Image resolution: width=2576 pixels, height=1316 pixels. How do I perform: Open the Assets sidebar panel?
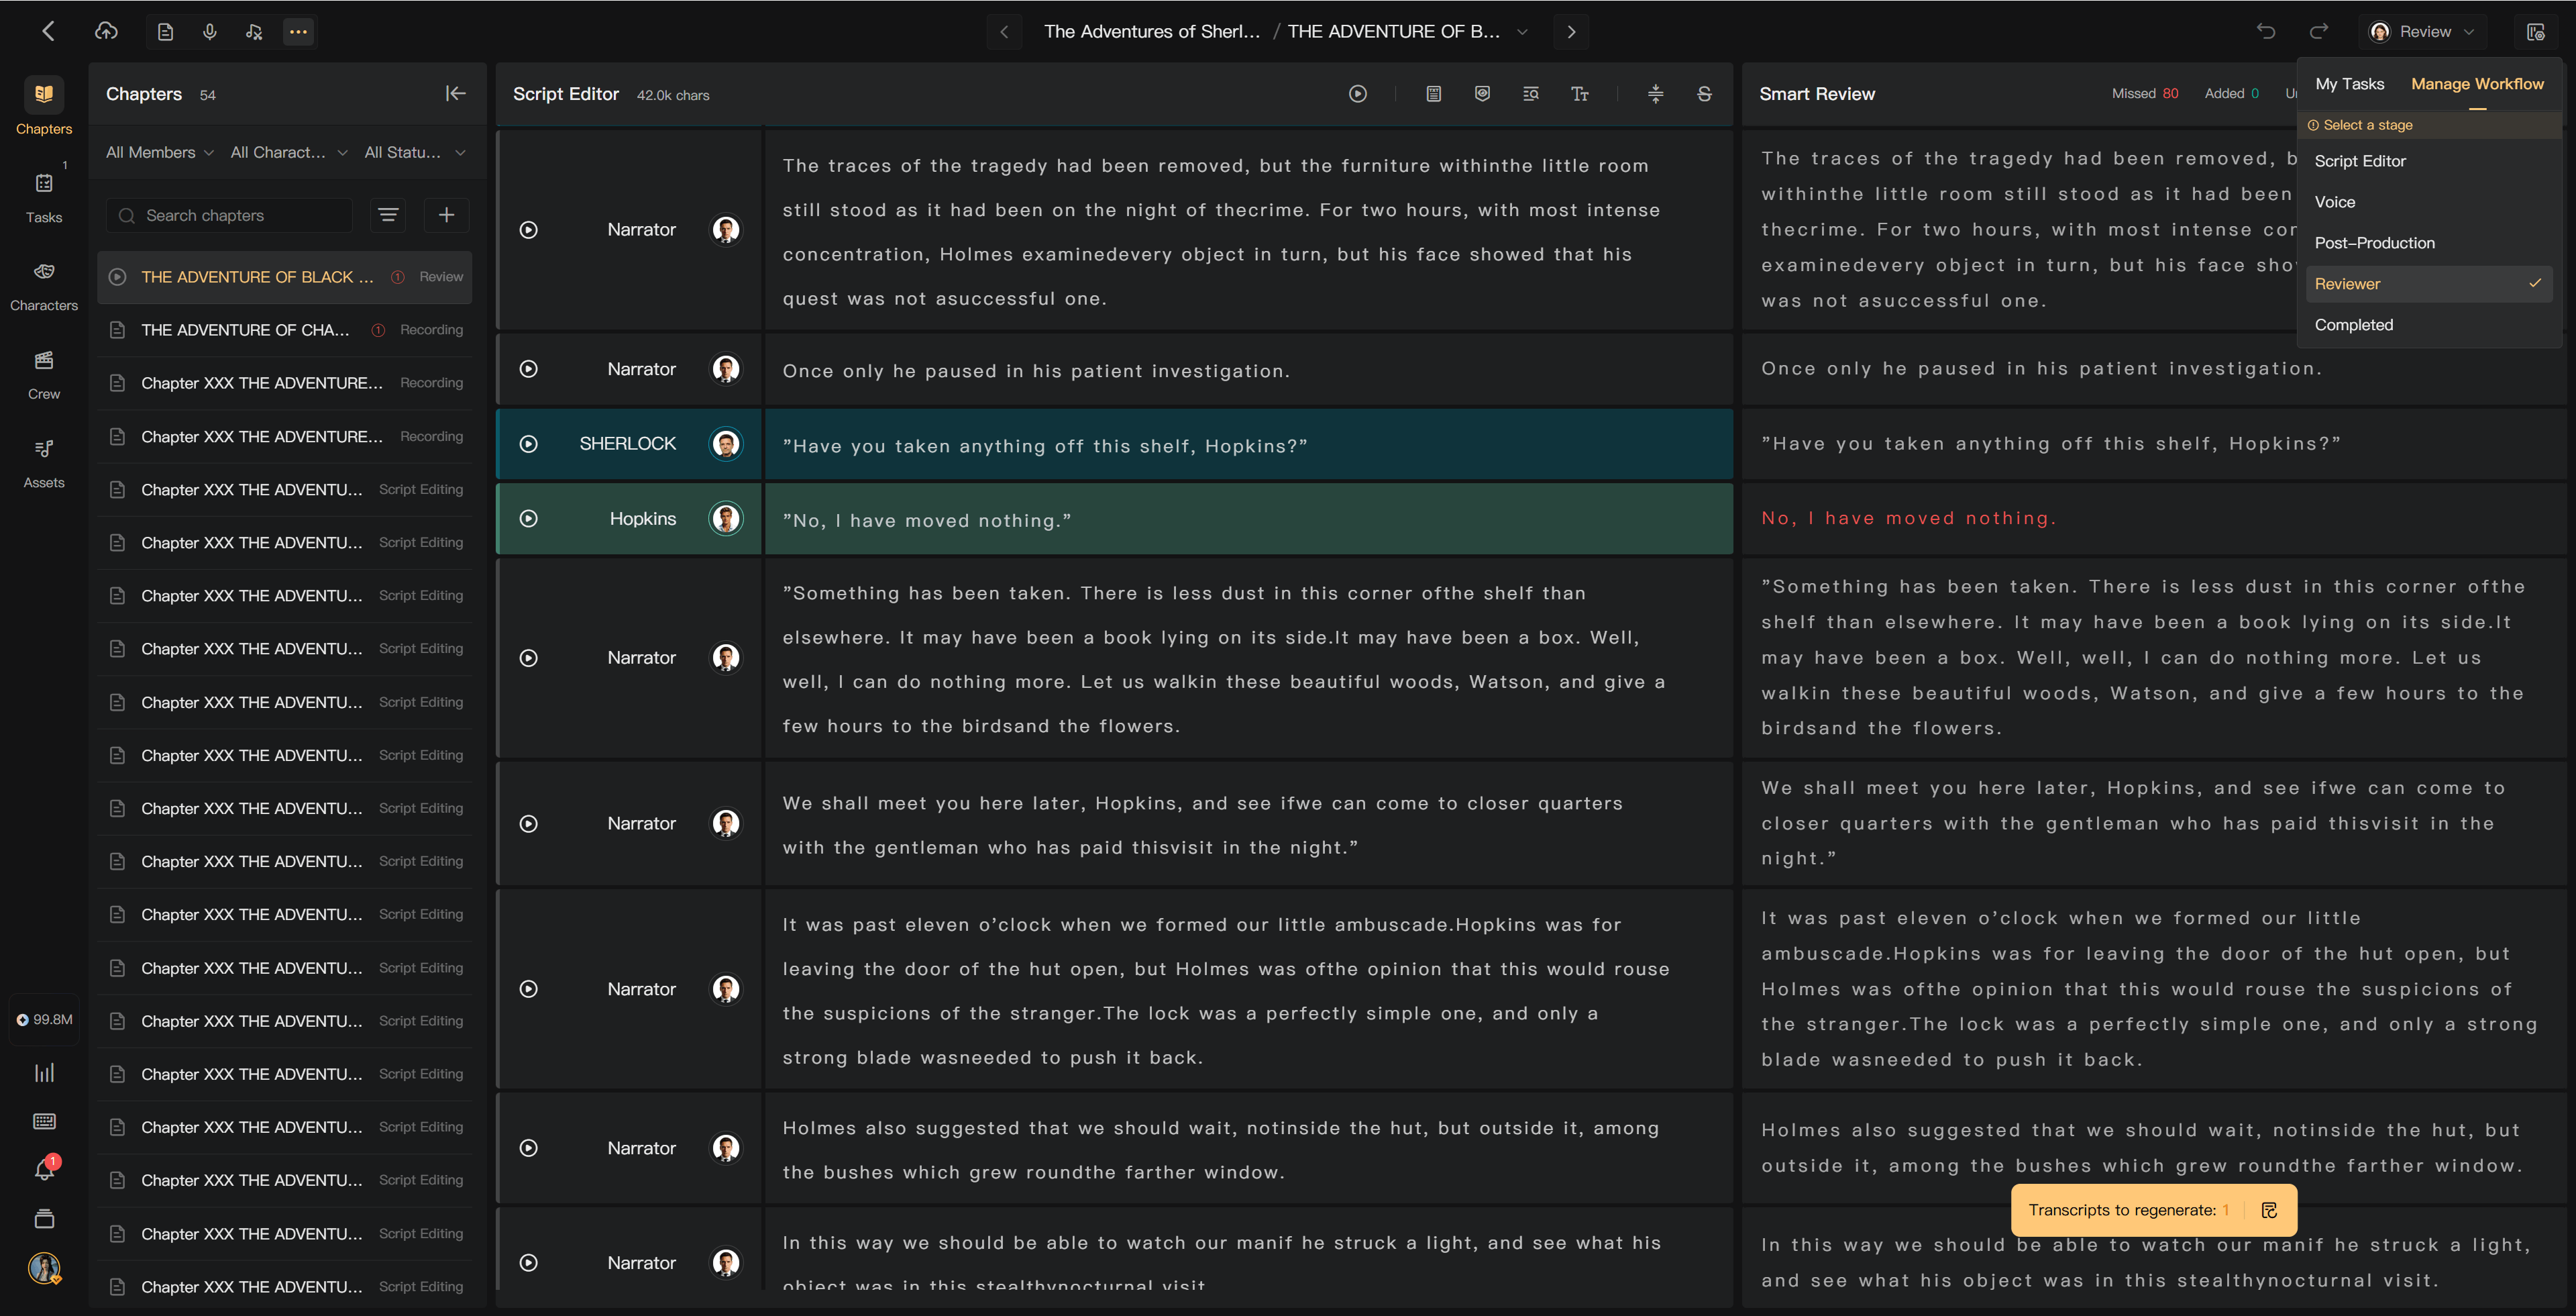pos(44,462)
